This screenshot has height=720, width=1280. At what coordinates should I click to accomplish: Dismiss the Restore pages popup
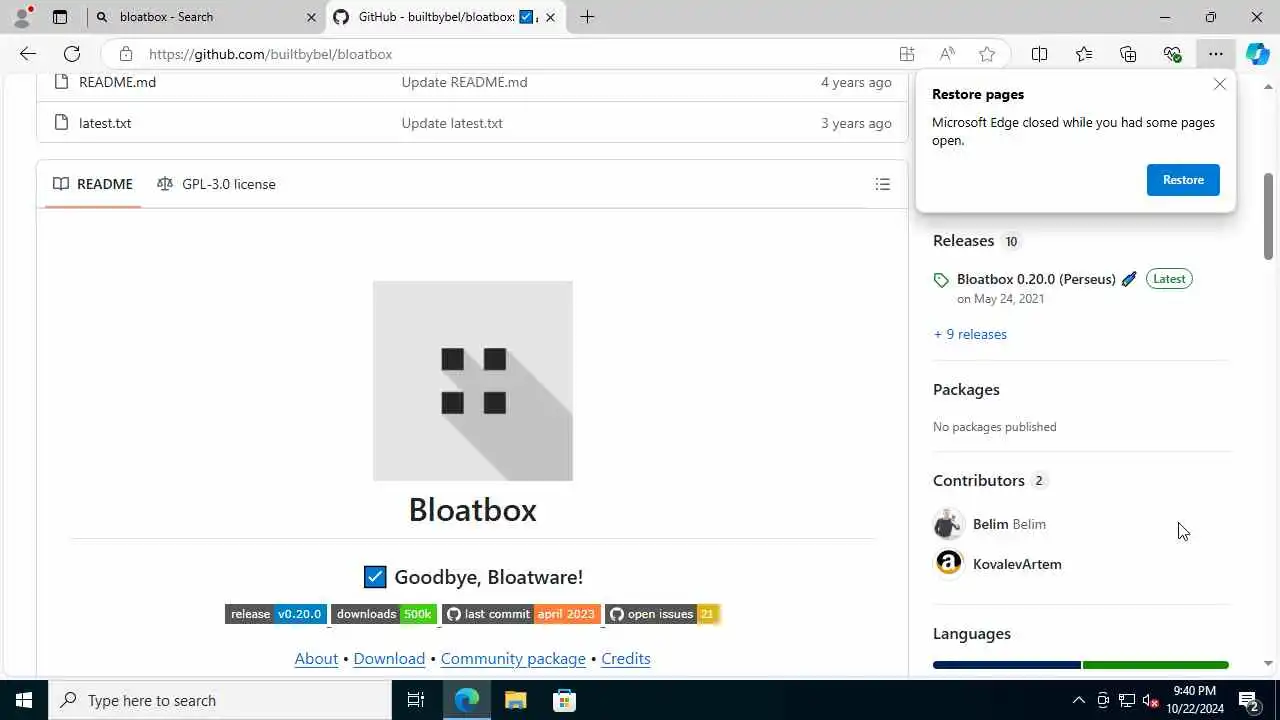[1220, 84]
